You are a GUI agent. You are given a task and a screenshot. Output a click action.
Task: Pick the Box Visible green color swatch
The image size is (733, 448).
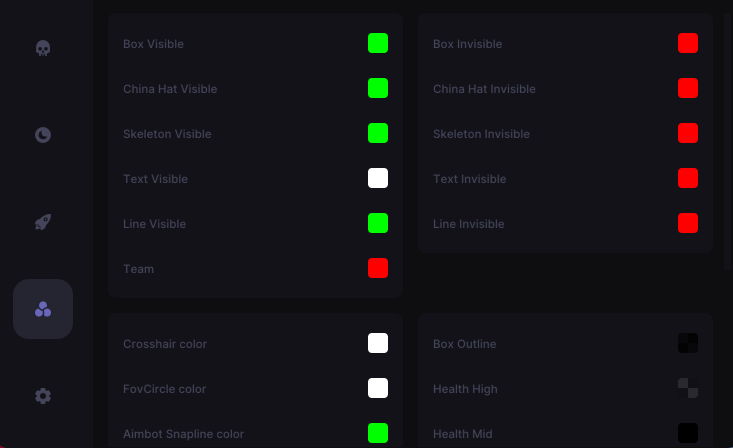[x=378, y=43]
